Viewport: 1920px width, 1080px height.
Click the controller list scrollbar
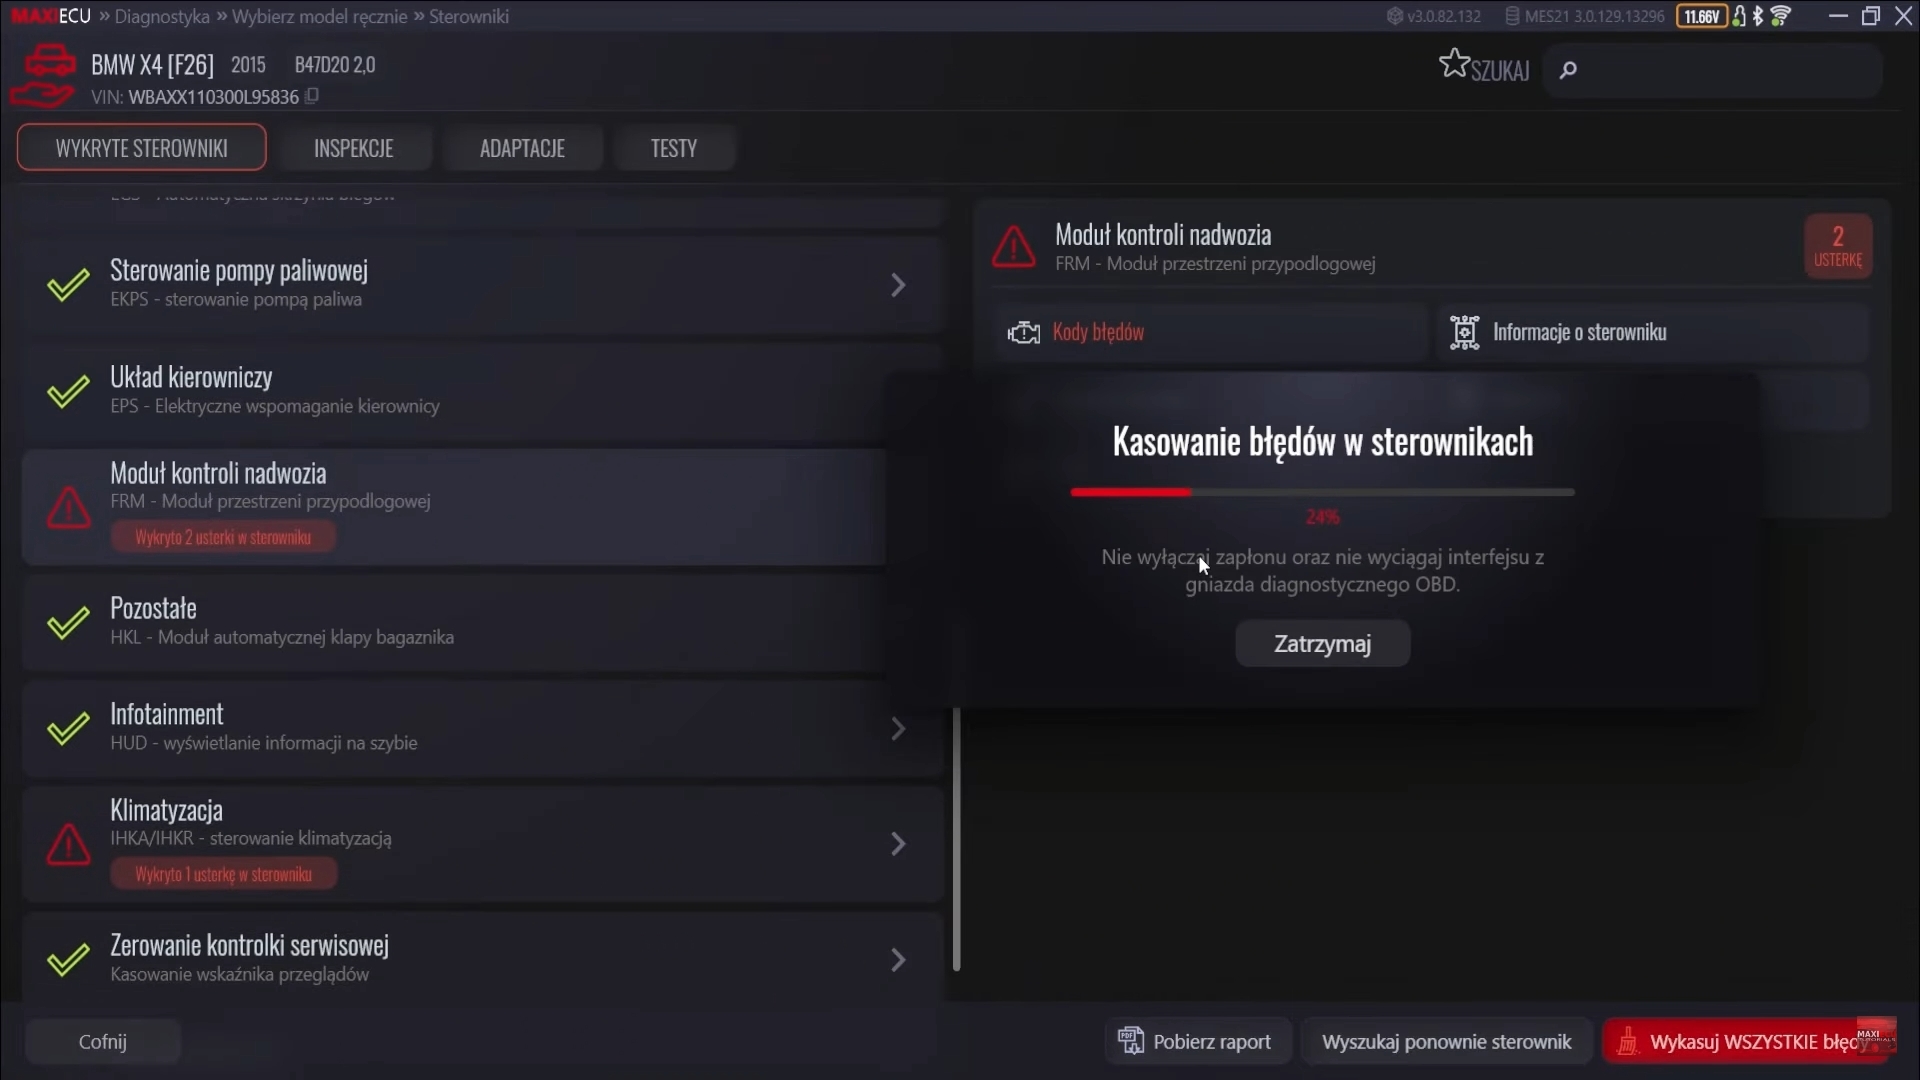tap(956, 838)
